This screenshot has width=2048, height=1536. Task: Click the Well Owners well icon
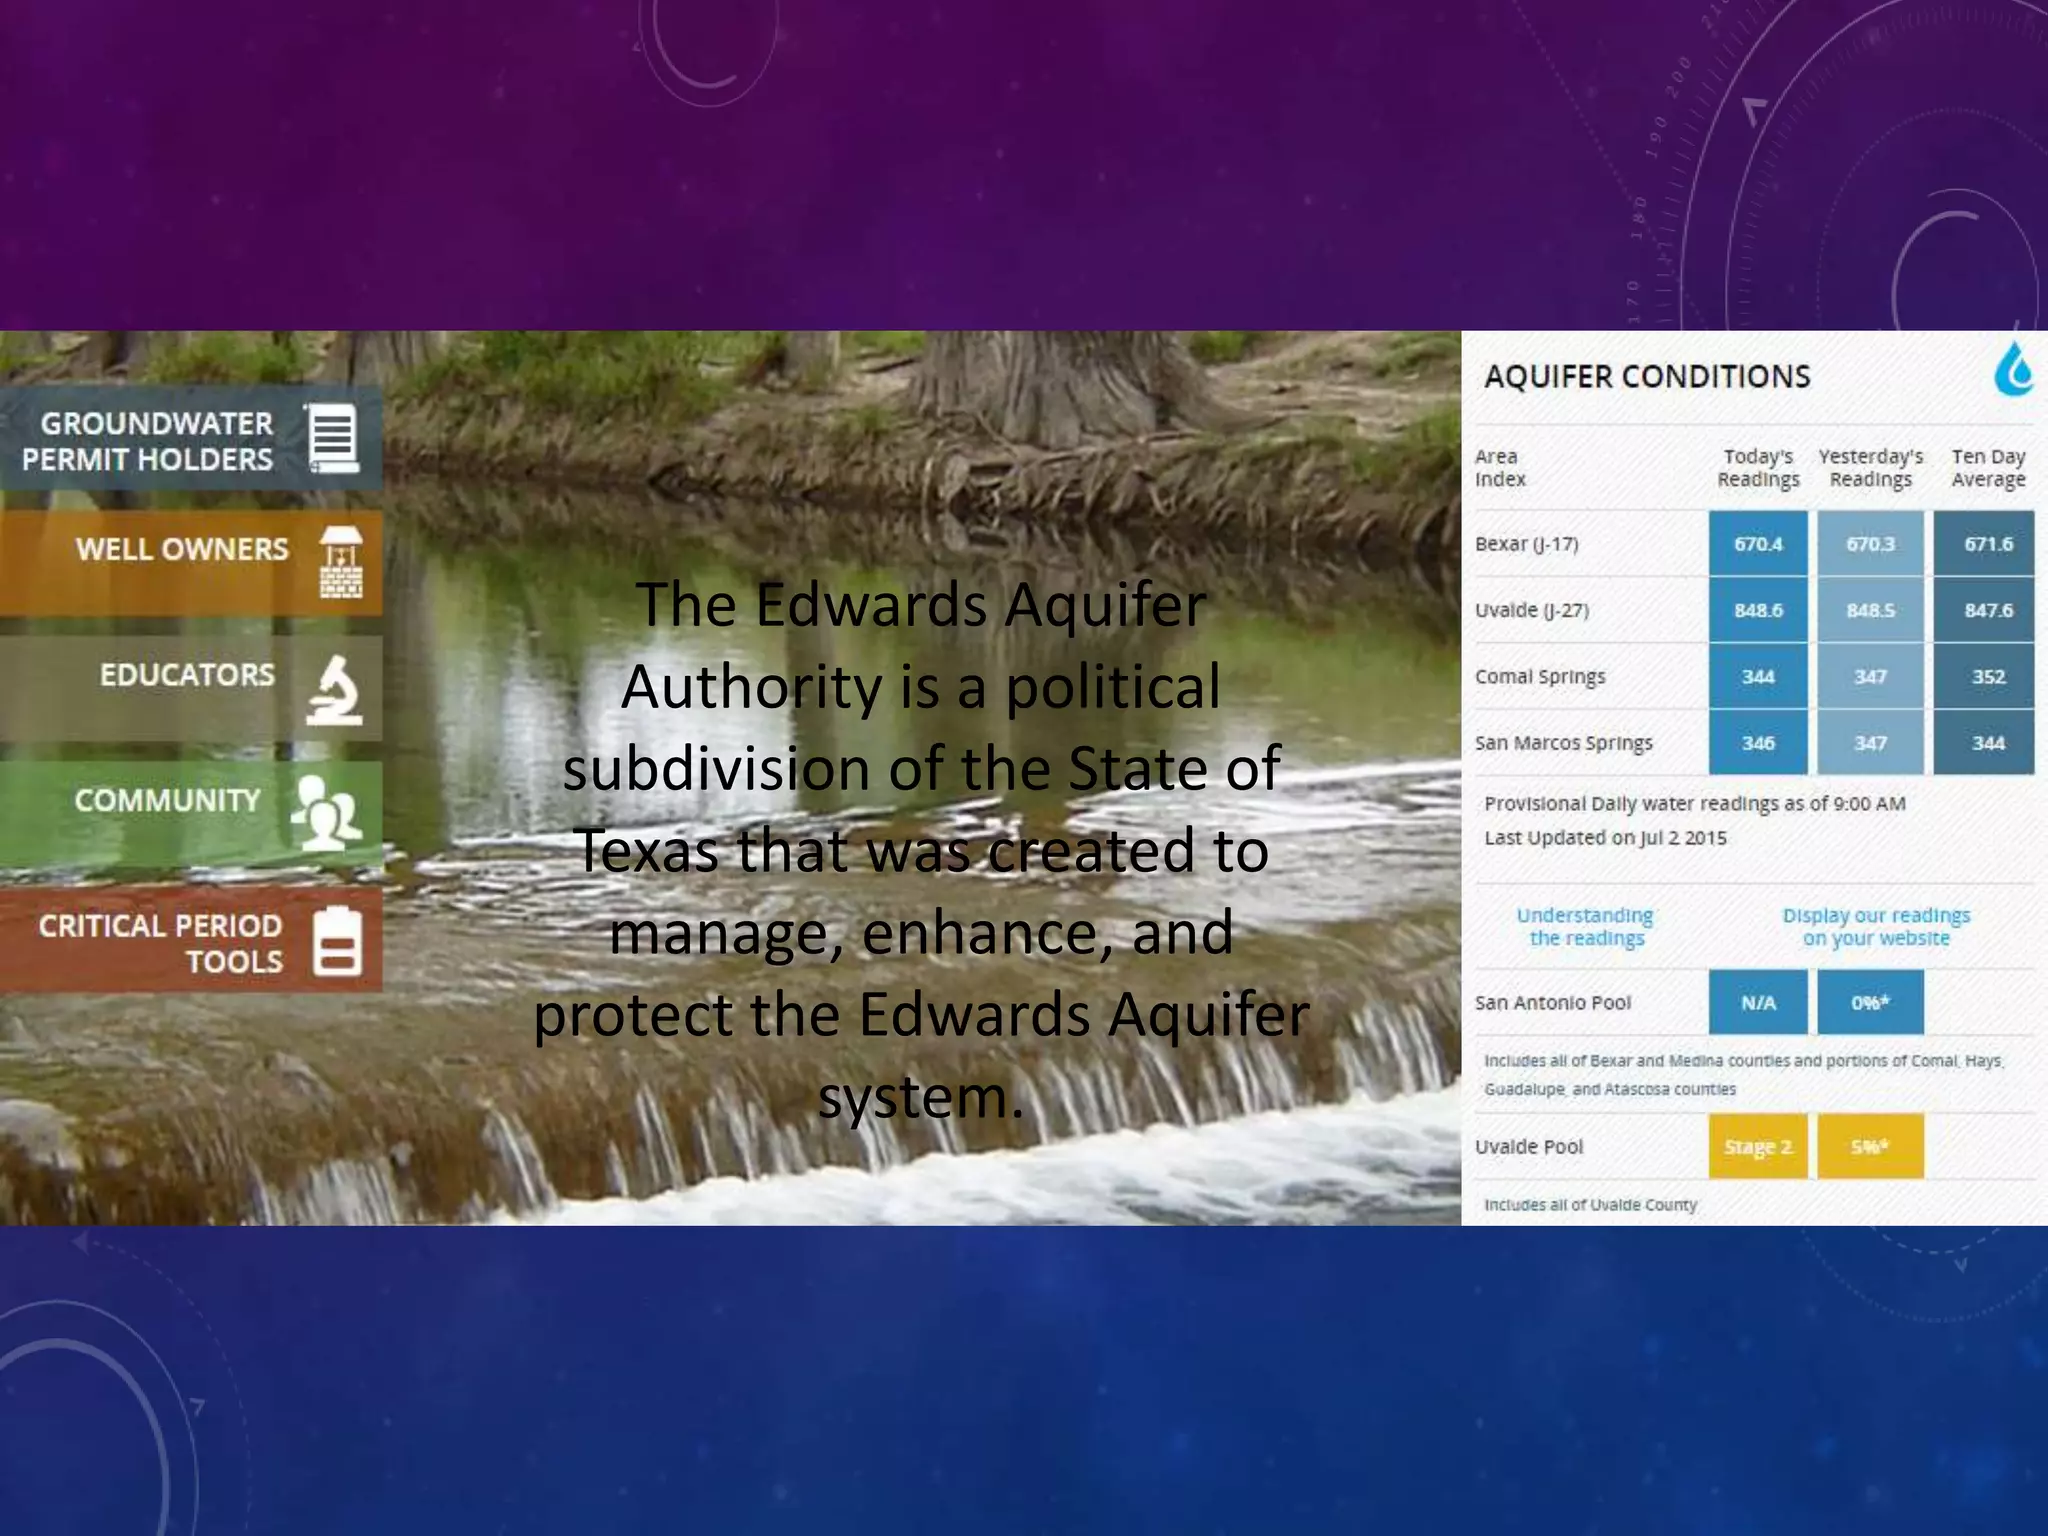coord(341,562)
